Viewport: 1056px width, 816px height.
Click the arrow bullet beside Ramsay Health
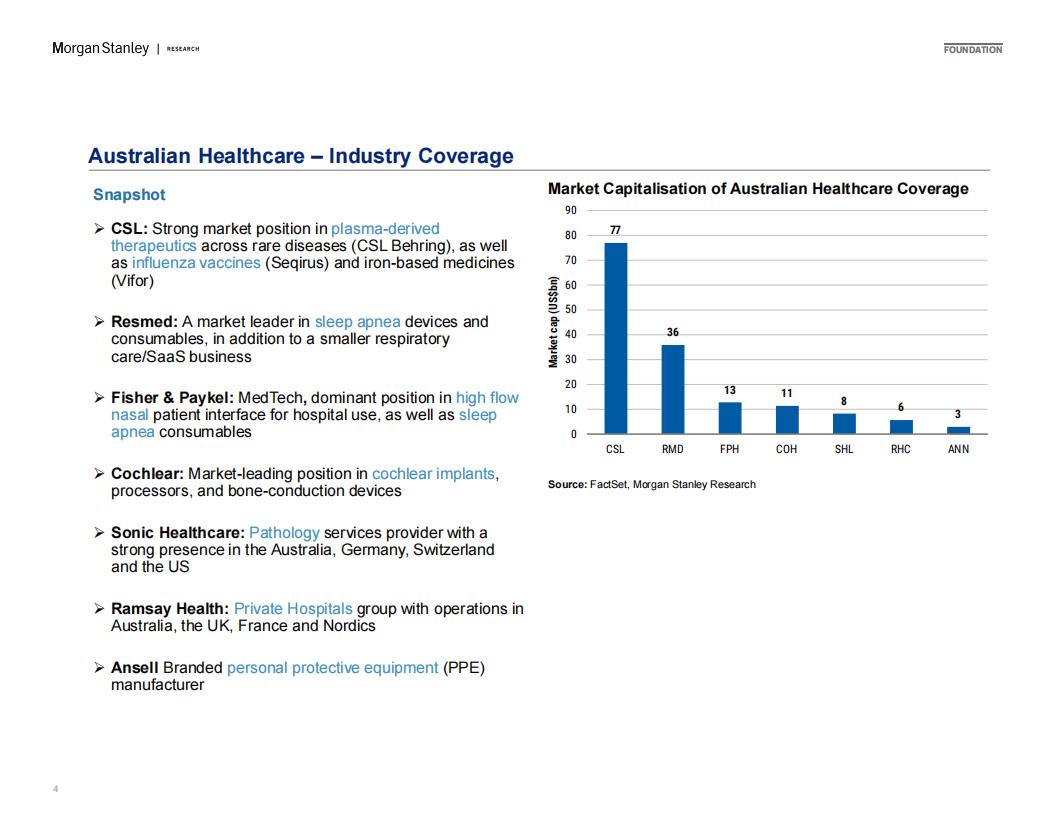pyautogui.click(x=99, y=609)
